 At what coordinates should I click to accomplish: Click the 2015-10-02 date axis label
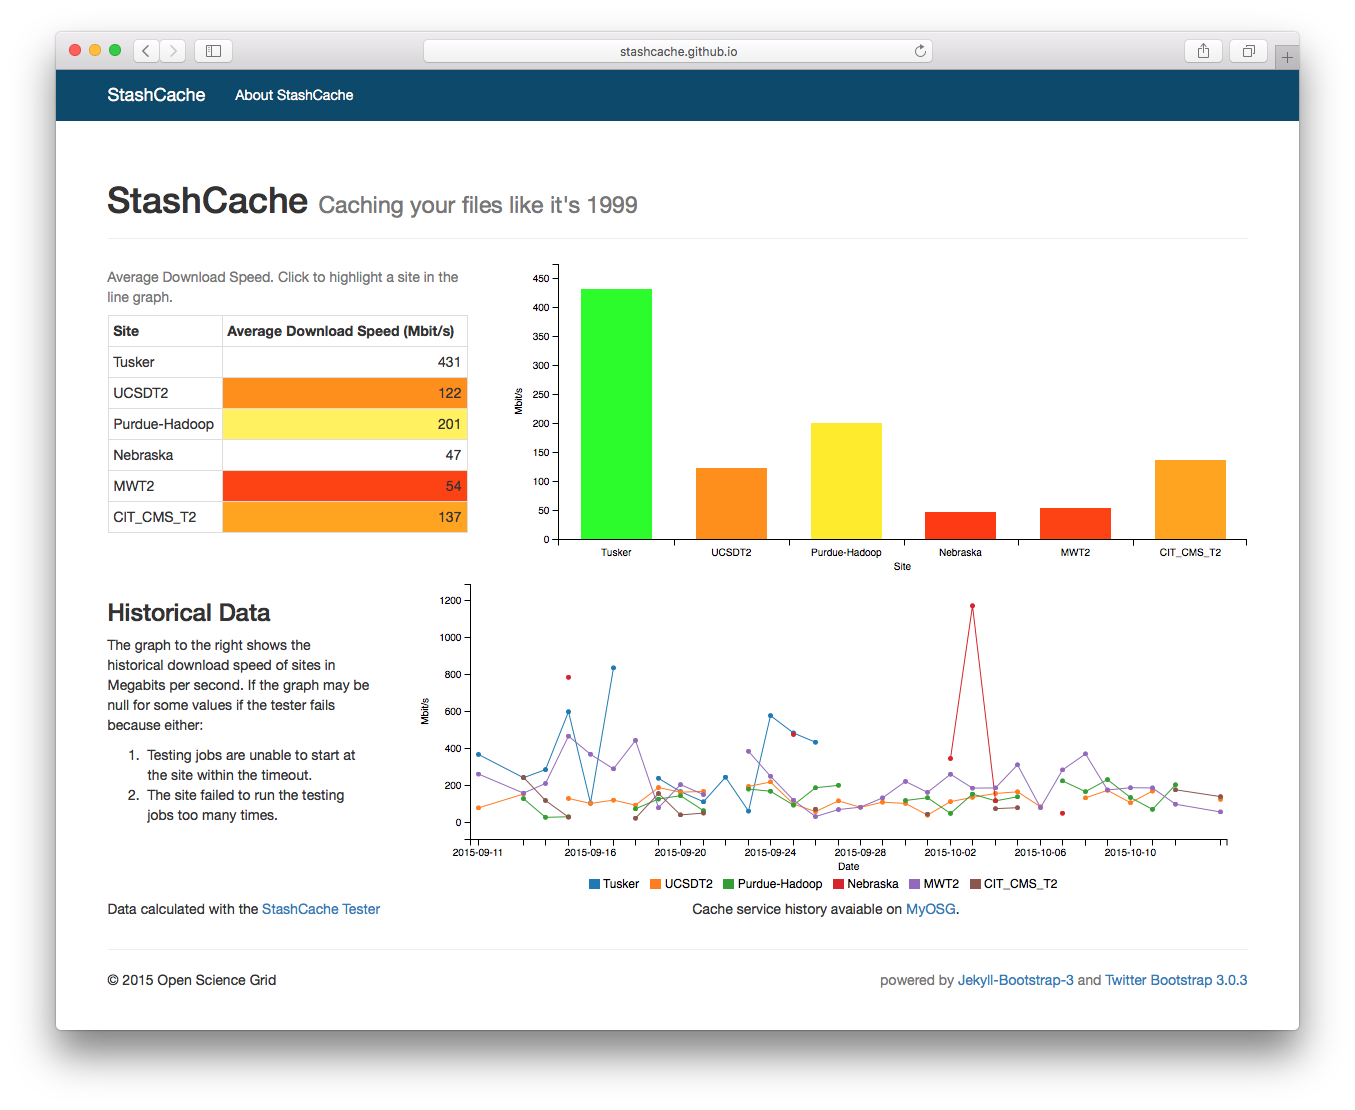tap(950, 852)
